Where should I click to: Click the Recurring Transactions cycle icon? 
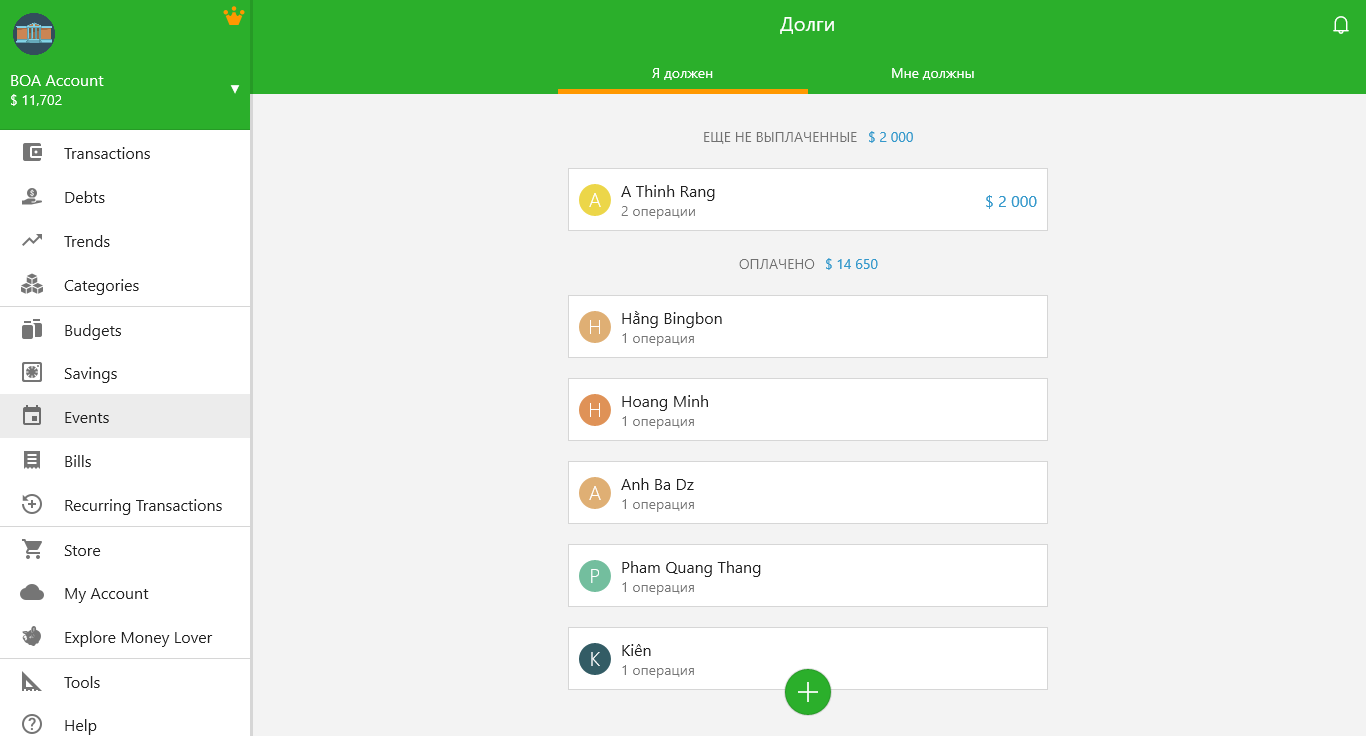click(x=32, y=505)
